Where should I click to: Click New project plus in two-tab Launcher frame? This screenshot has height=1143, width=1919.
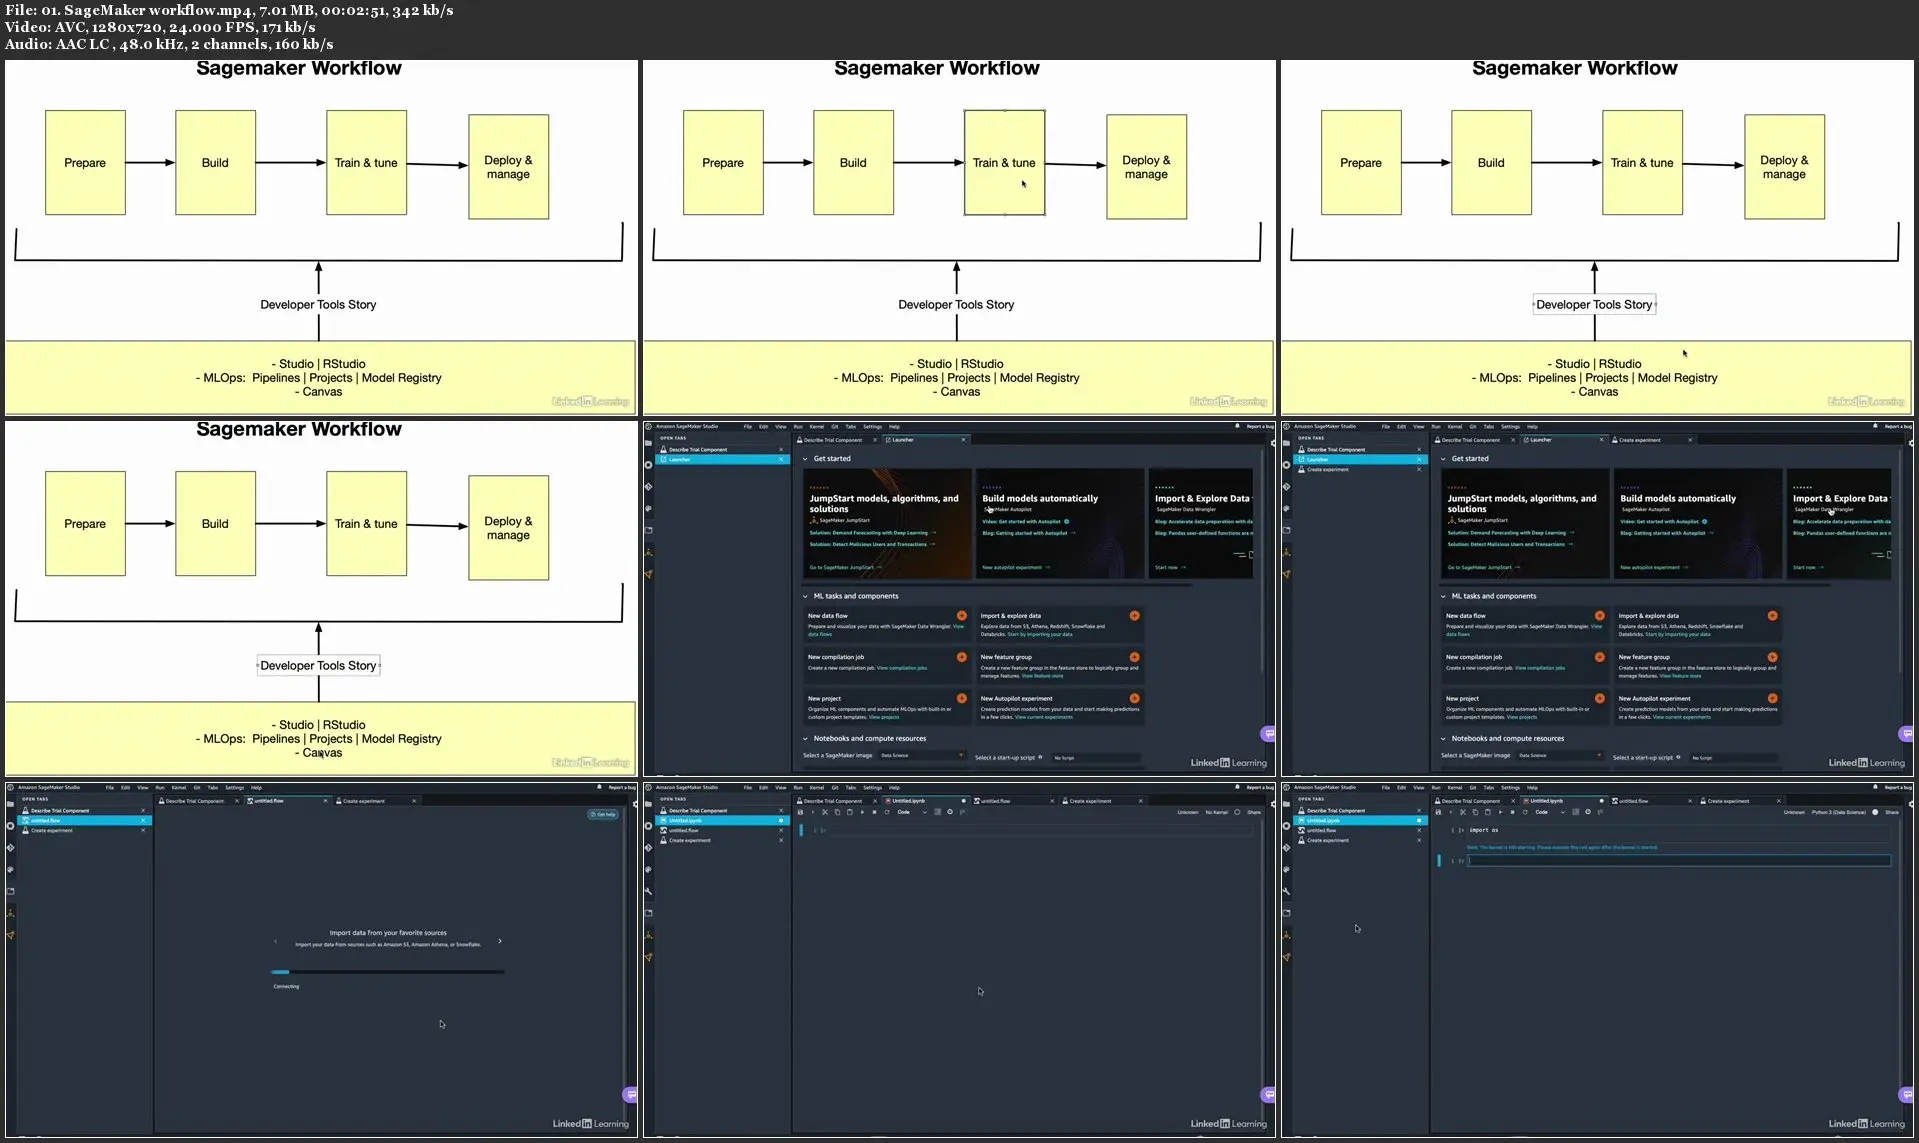point(961,698)
